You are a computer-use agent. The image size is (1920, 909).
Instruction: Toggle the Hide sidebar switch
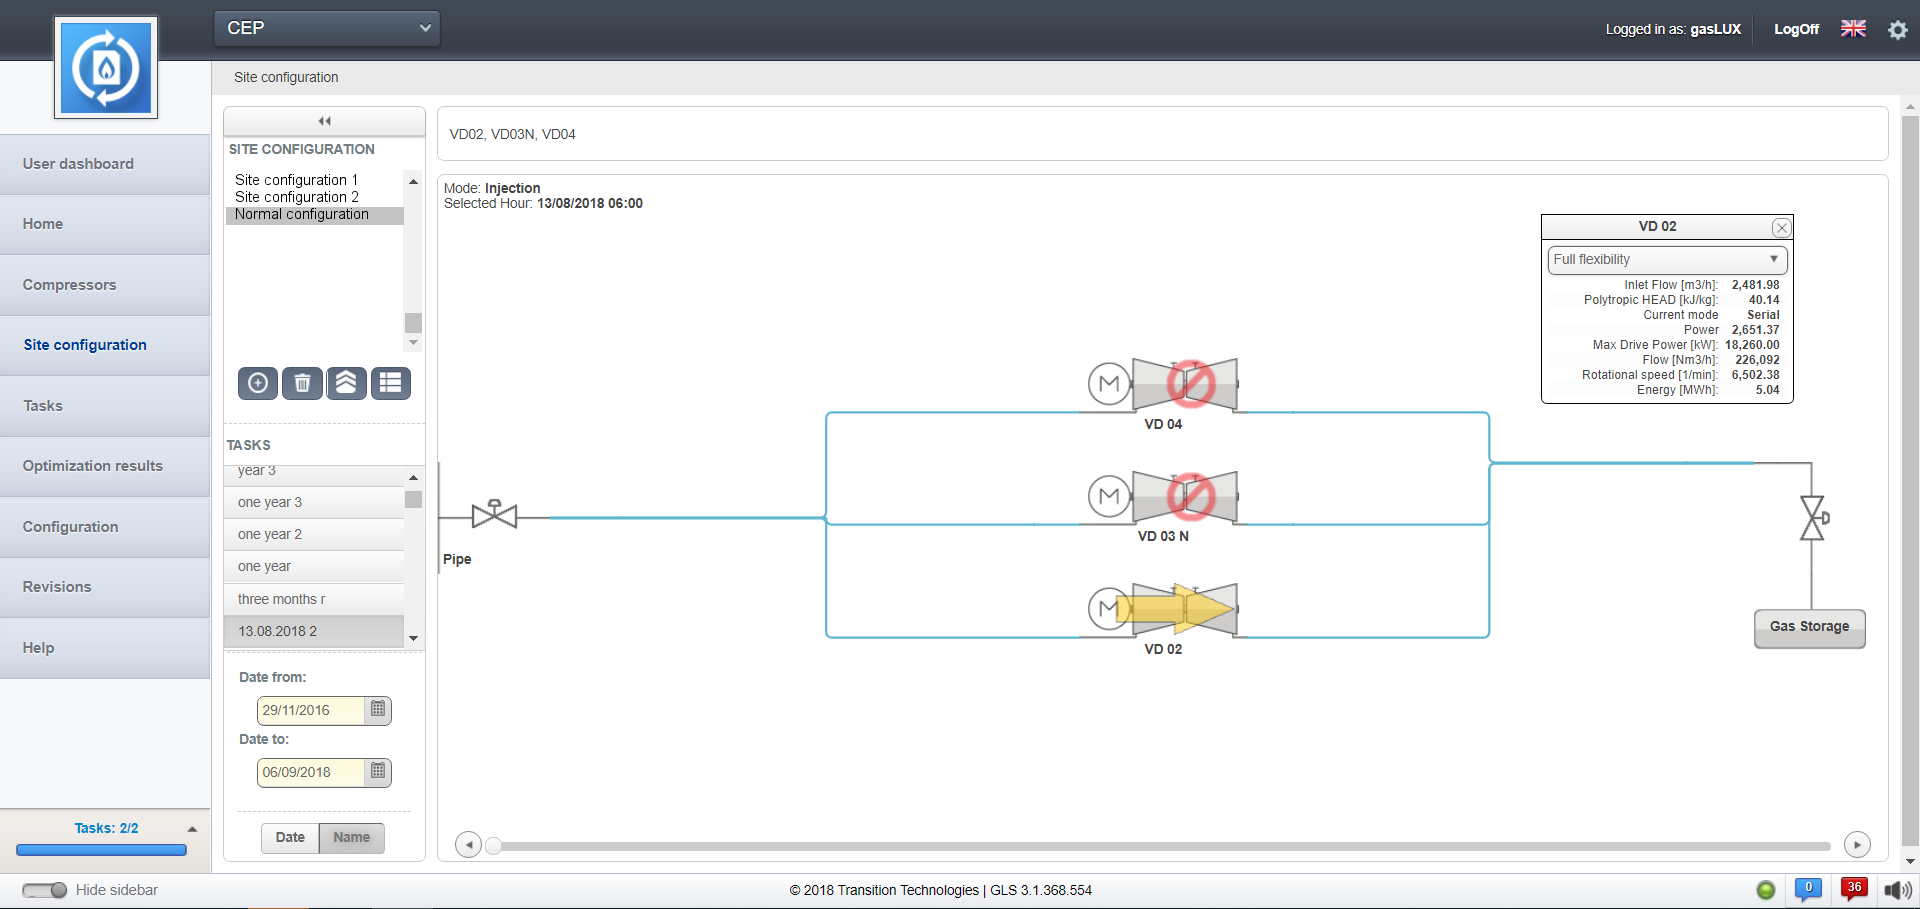pyautogui.click(x=45, y=890)
